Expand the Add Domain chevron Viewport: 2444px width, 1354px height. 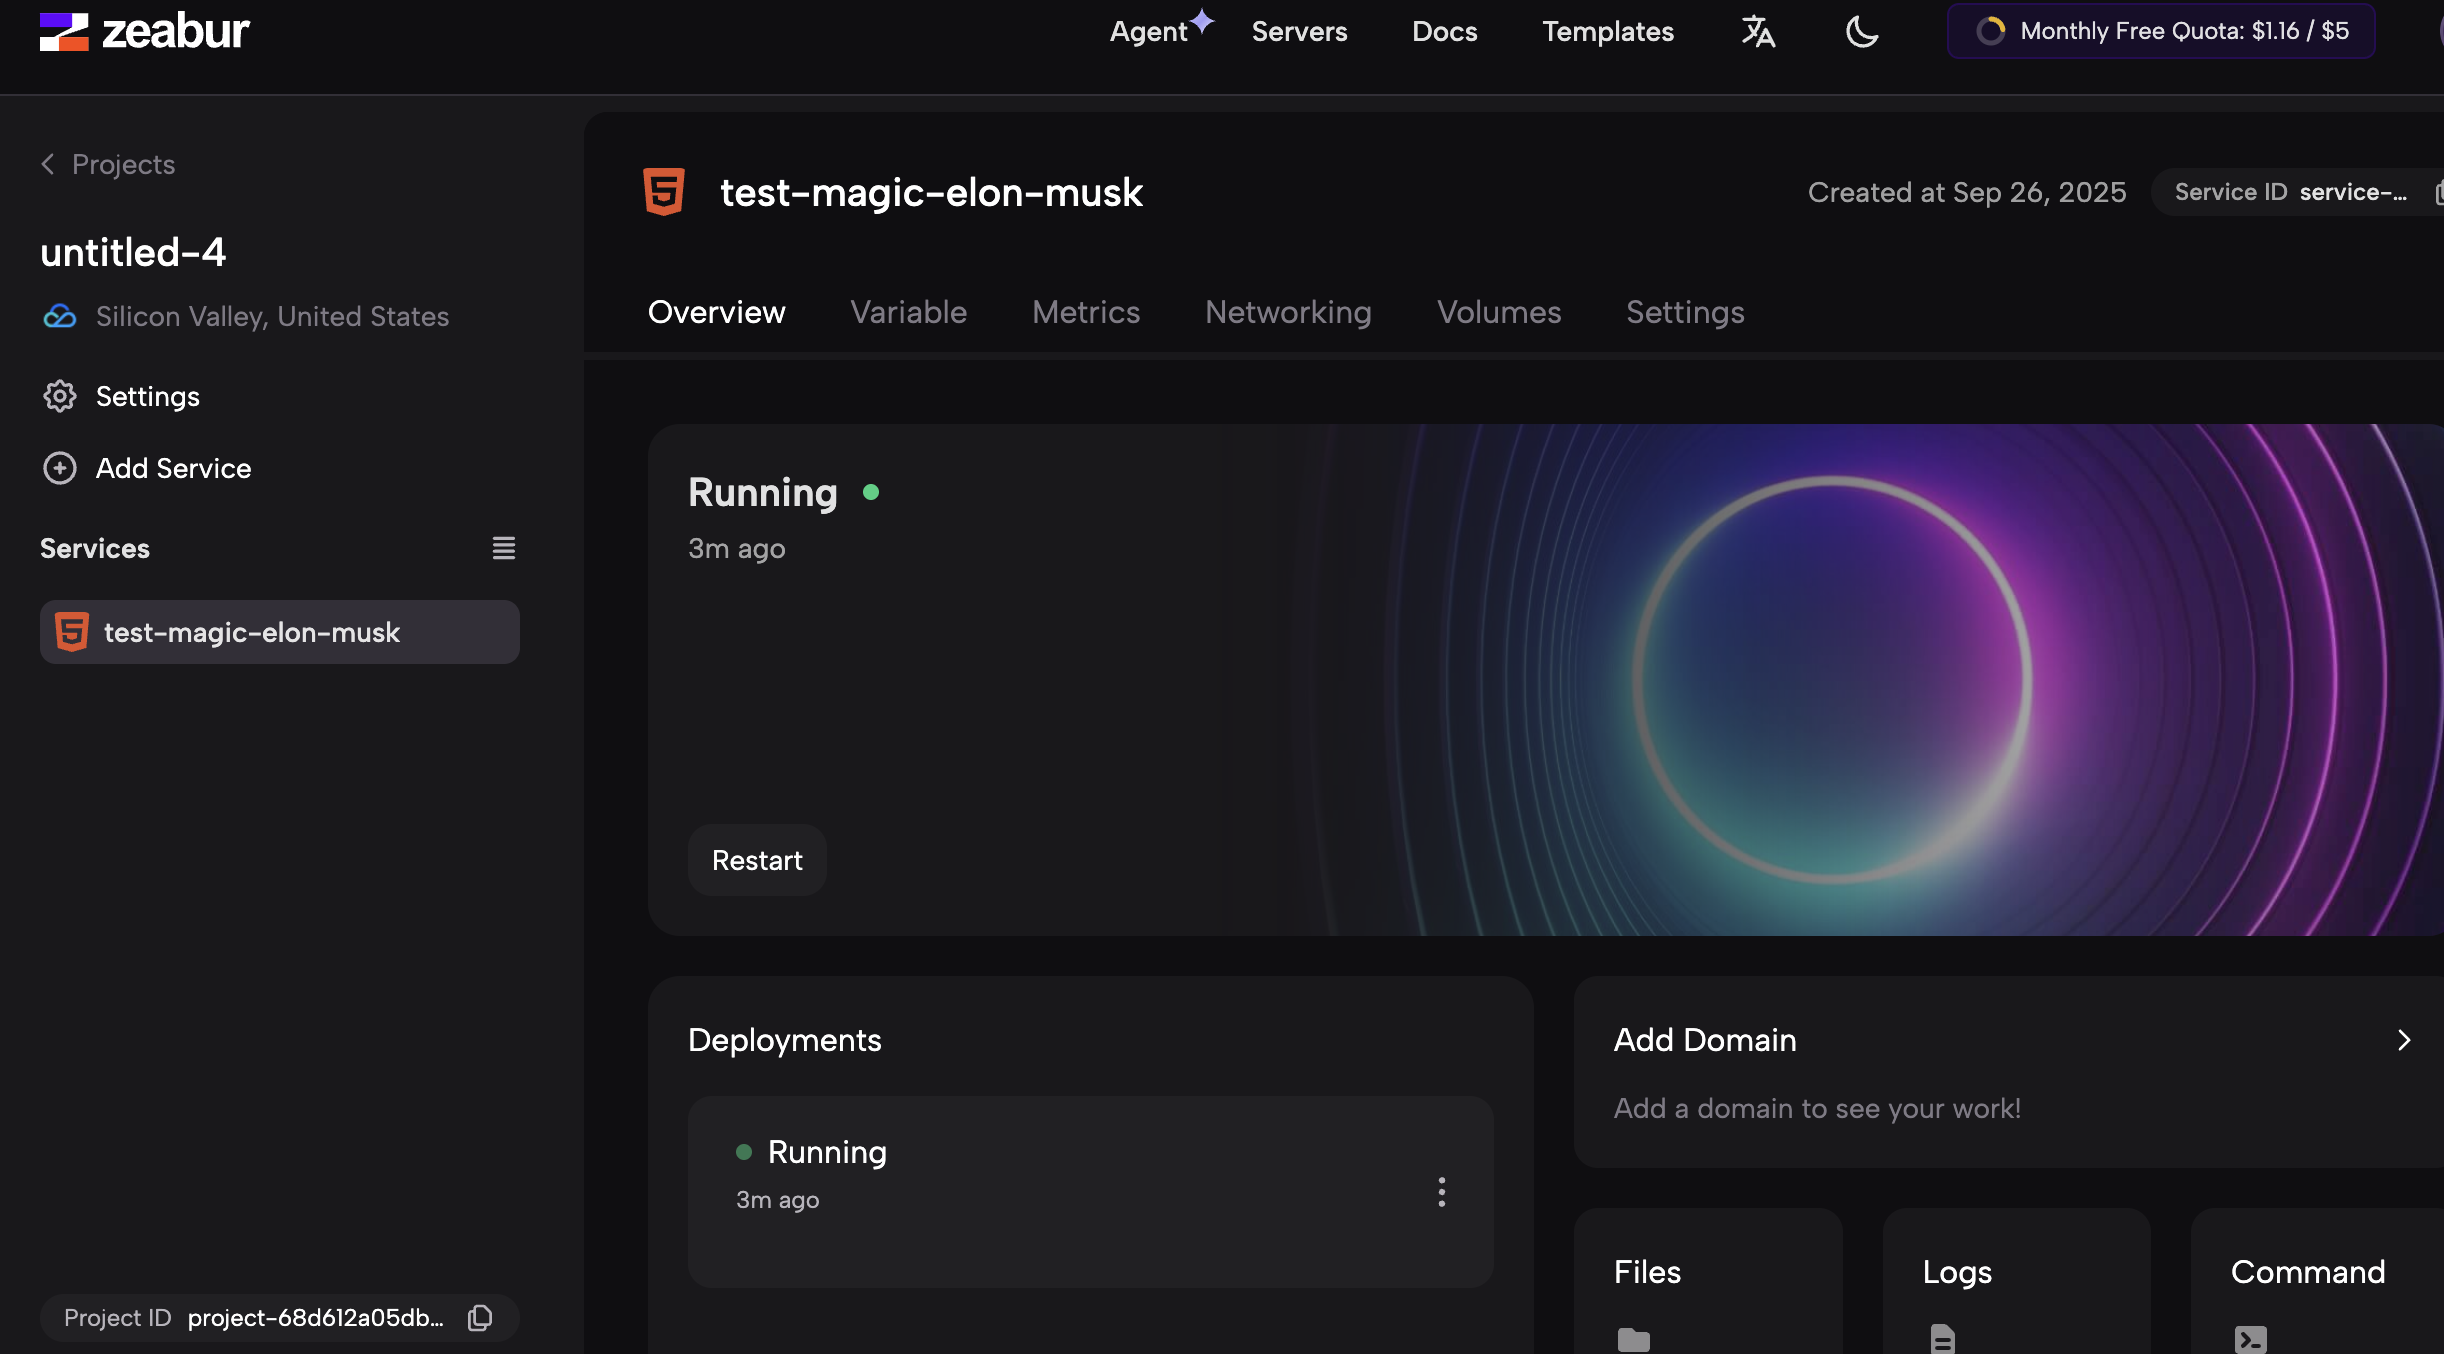point(2404,1040)
